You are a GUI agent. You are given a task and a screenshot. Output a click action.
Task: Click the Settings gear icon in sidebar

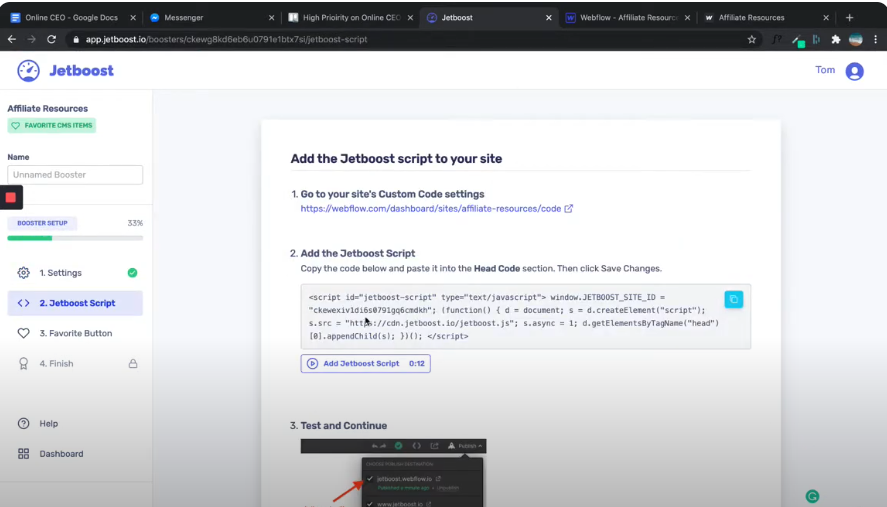tap(23, 273)
